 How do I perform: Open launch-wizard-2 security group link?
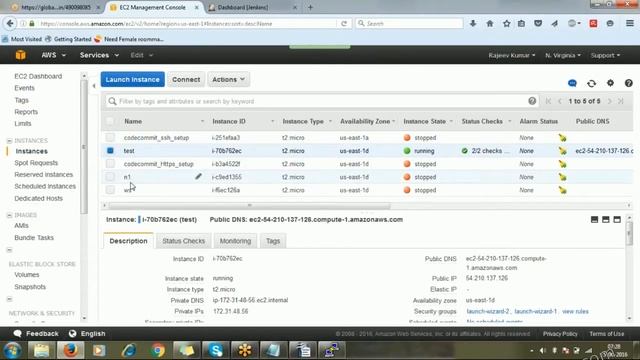[x=488, y=311]
